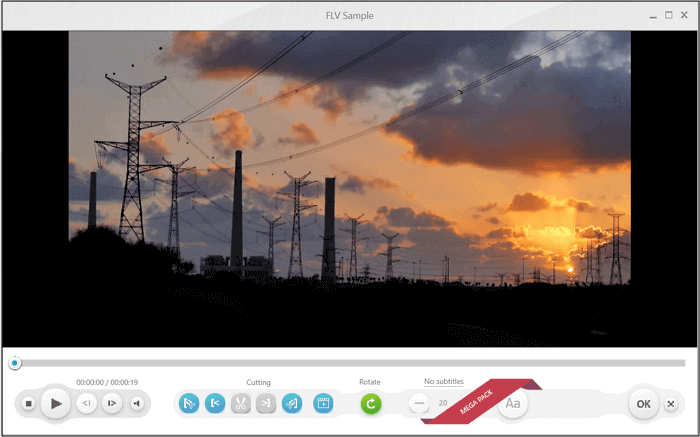This screenshot has height=437, width=700.
Task: Open the Aa subtitle font settings
Action: pos(513,404)
